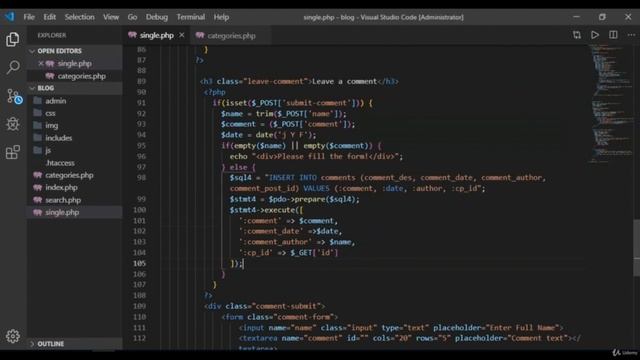The image size is (640, 360).
Task: Click the EXPLORER panel title
Action: pyautogui.click(x=52, y=36)
